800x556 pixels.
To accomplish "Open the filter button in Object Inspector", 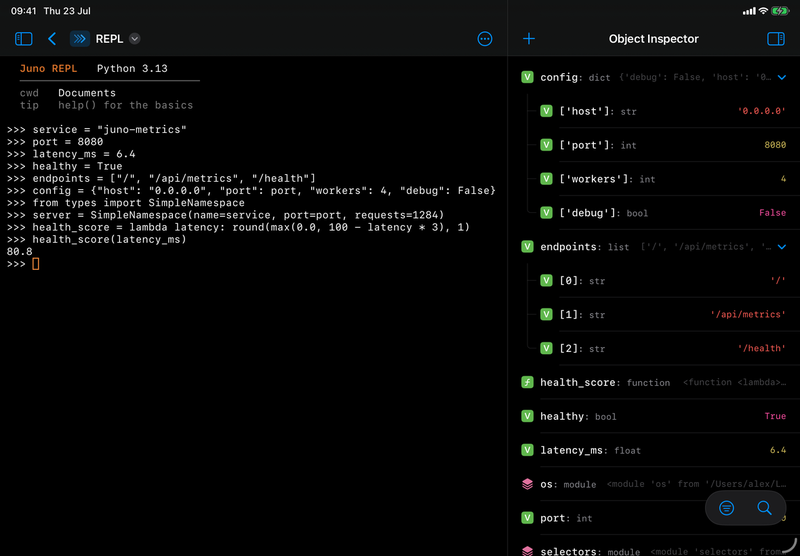I will pyautogui.click(x=727, y=508).
